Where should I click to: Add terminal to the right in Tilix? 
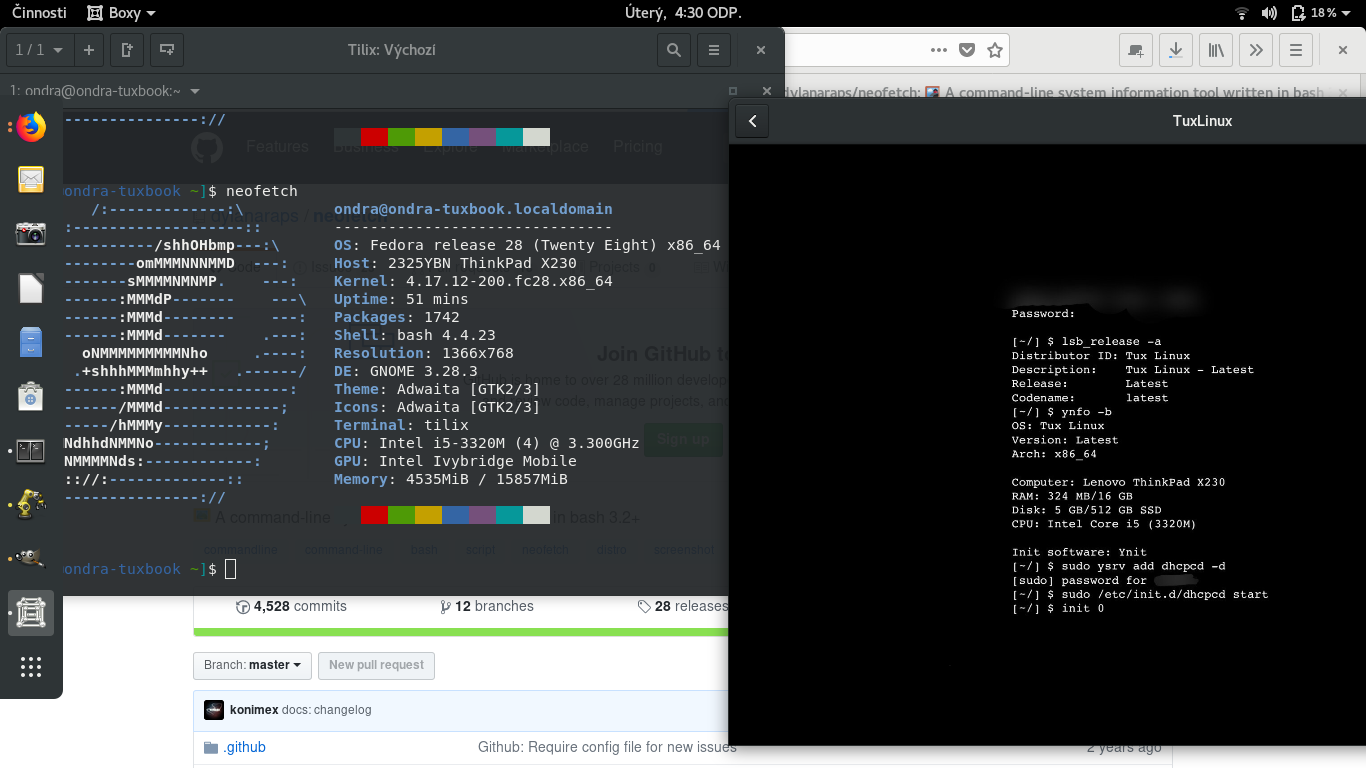127,50
